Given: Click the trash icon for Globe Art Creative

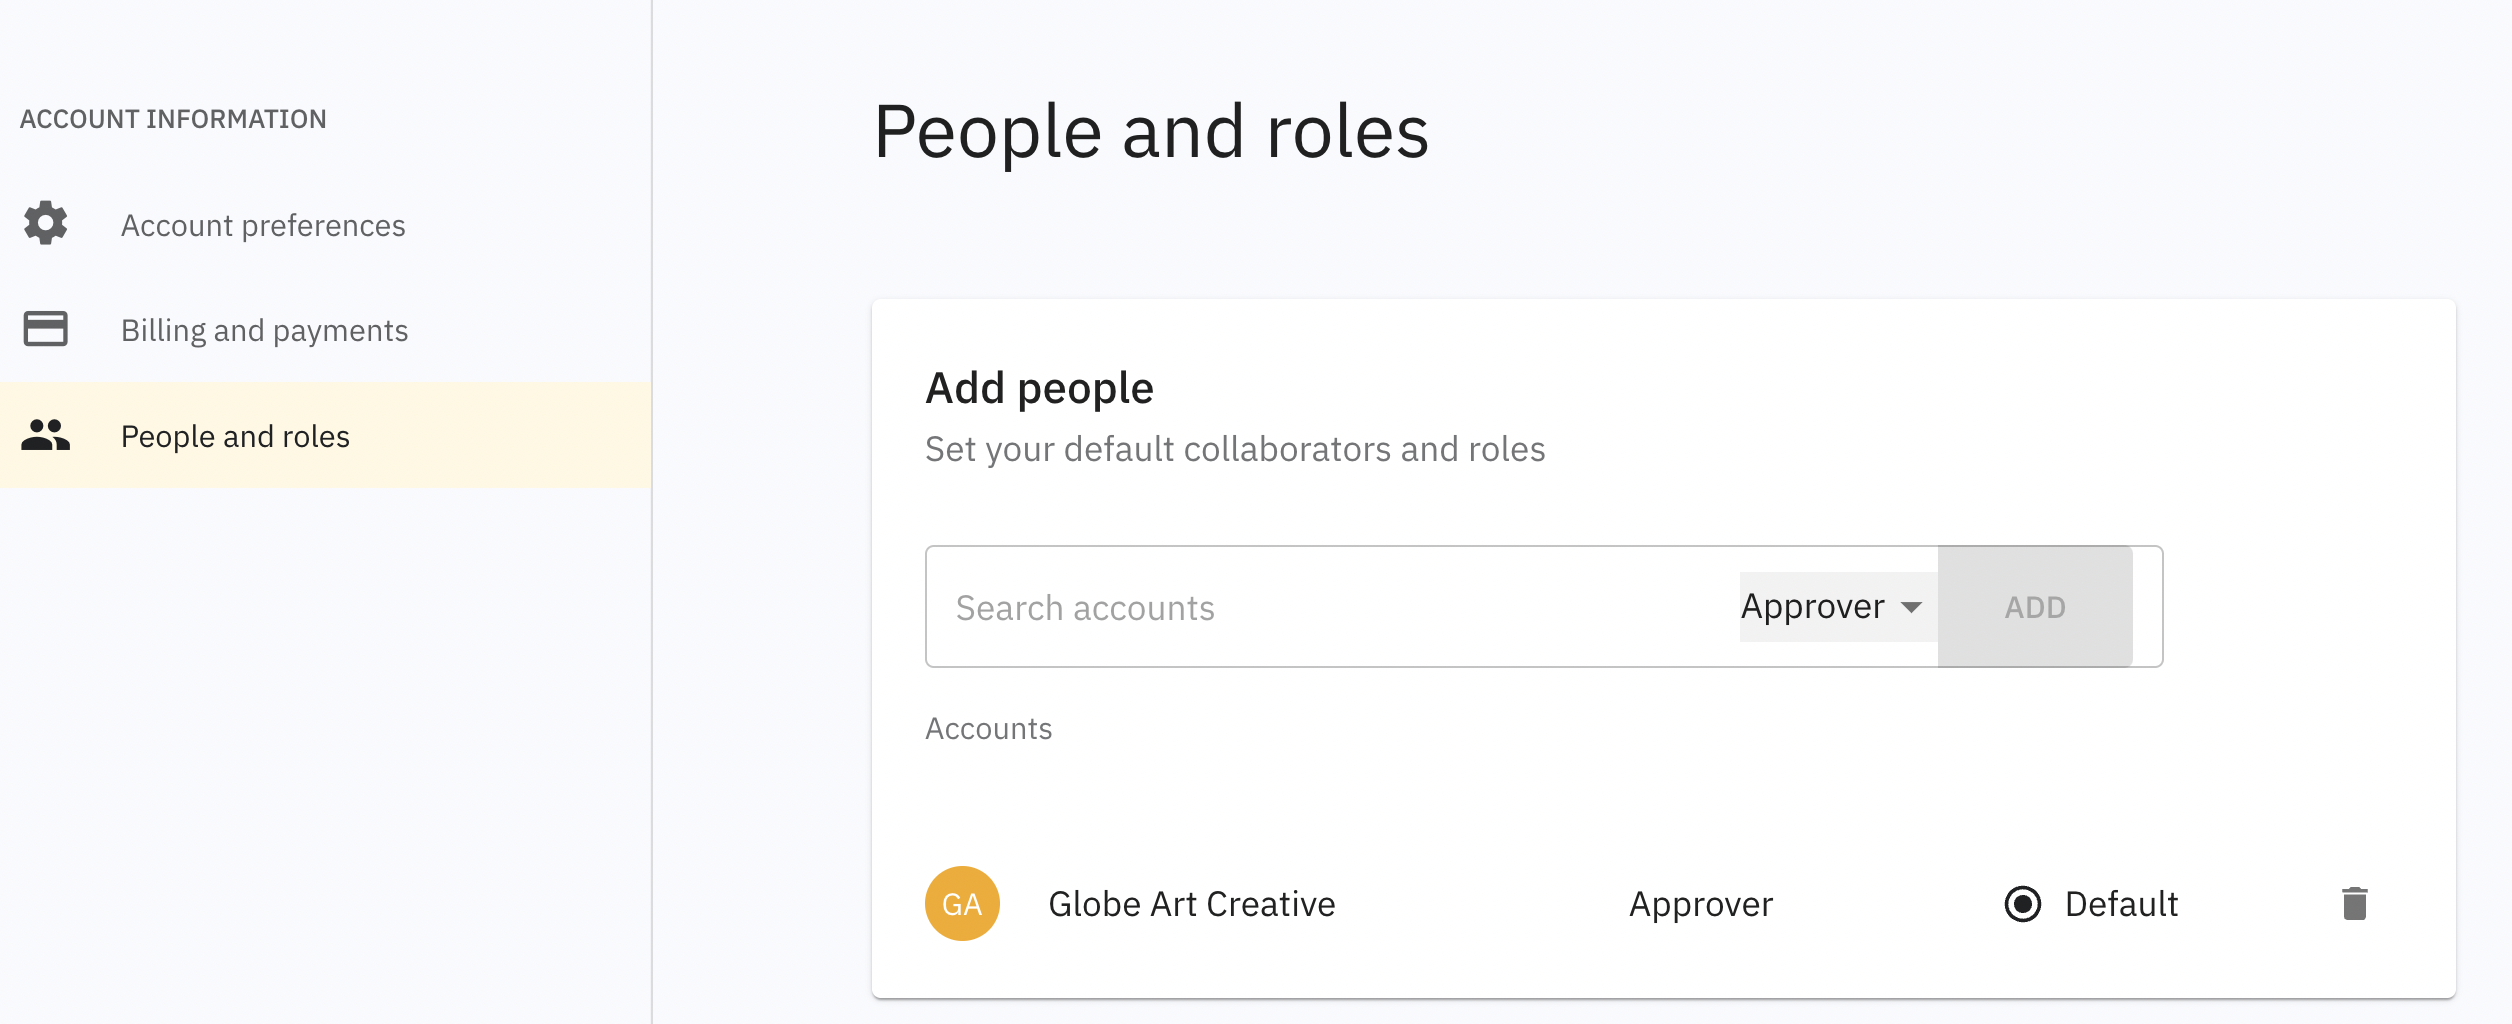Looking at the screenshot, I should (x=2352, y=903).
